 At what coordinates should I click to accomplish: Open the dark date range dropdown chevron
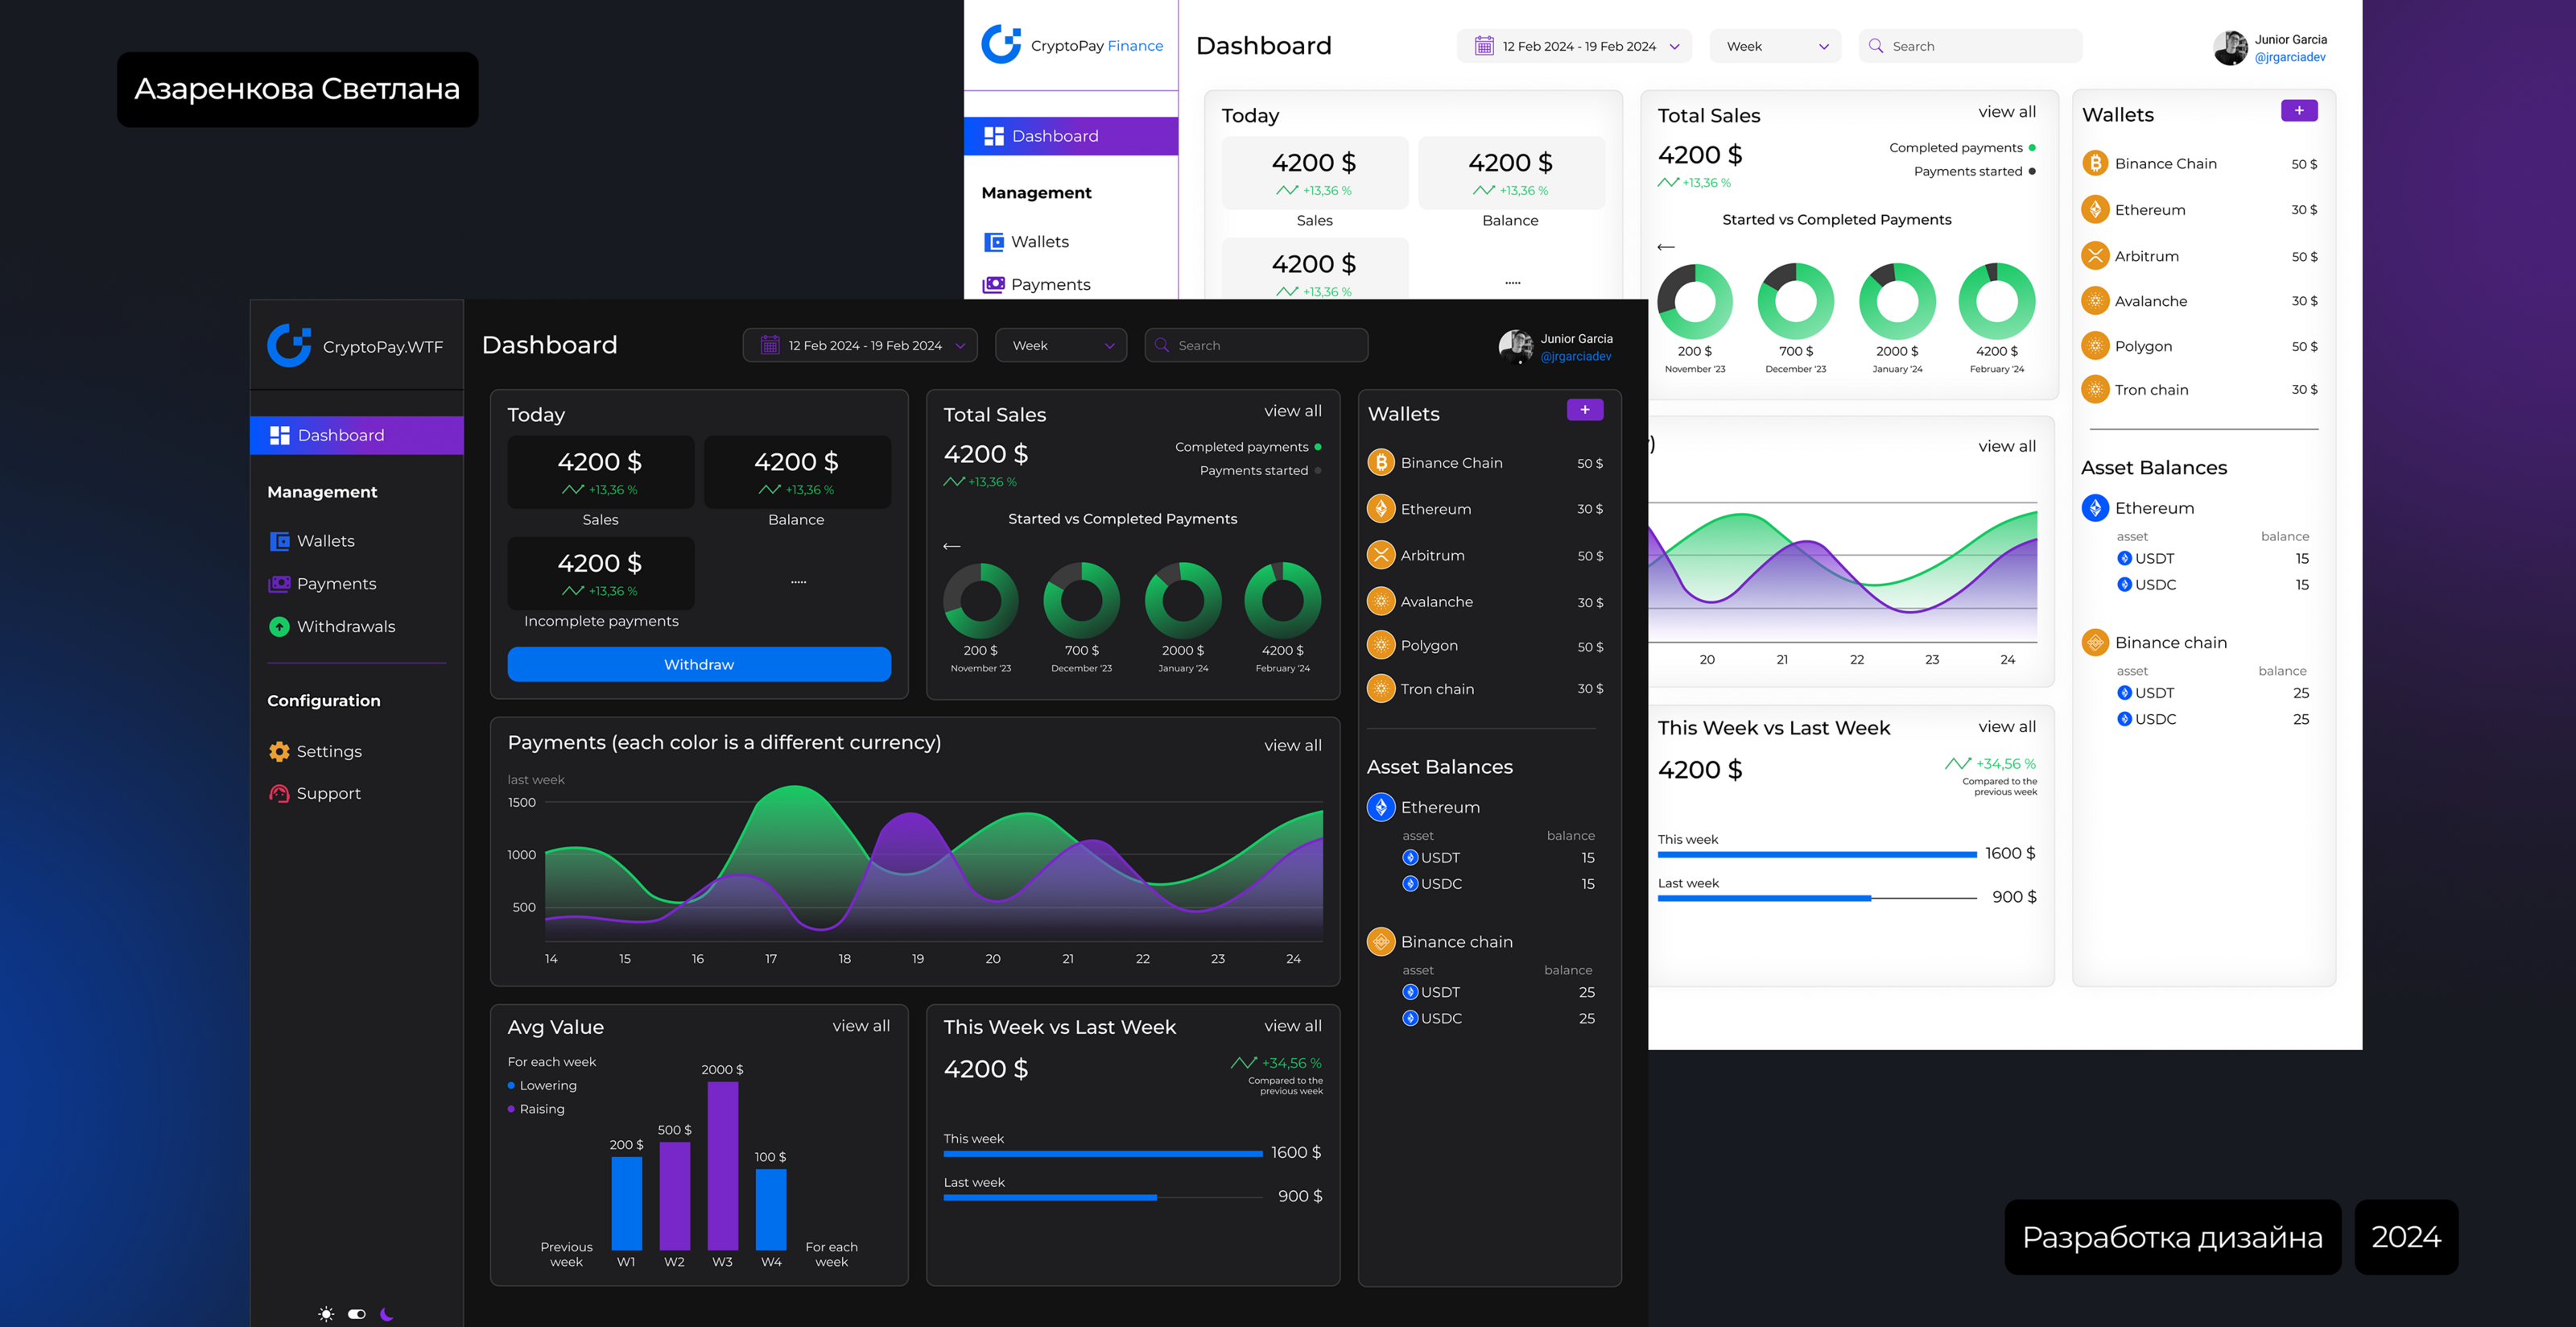(960, 346)
